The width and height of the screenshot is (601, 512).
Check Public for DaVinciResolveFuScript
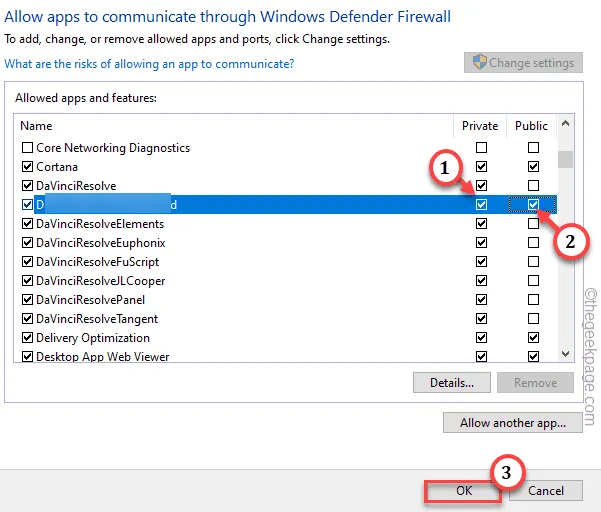pos(533,262)
